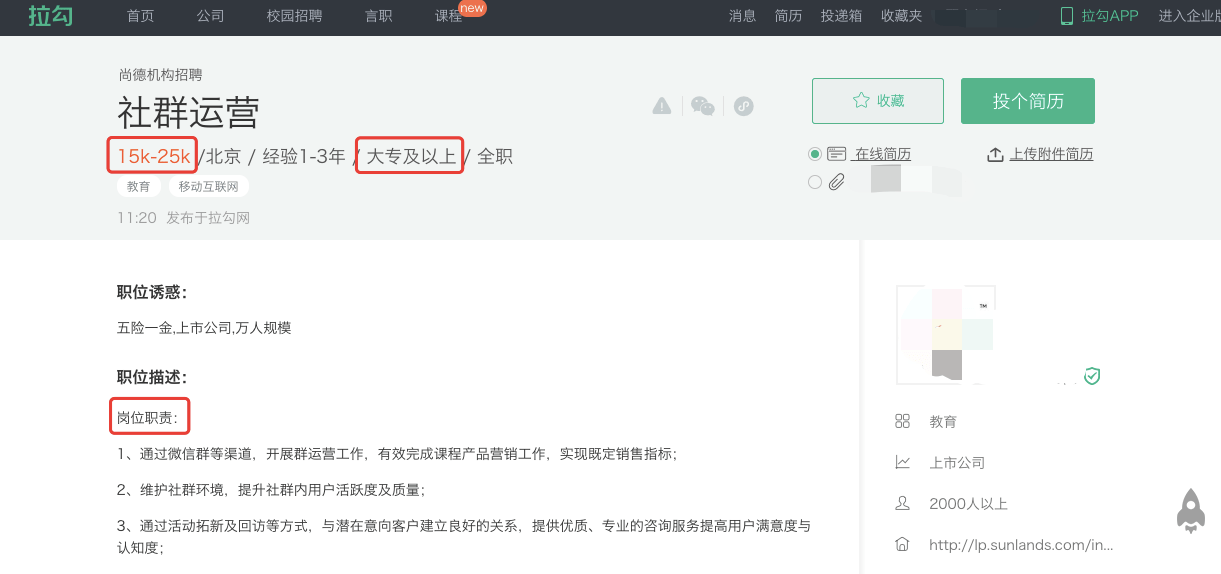Click the green verified shield badge
This screenshot has height=574, width=1221.
click(x=1093, y=376)
